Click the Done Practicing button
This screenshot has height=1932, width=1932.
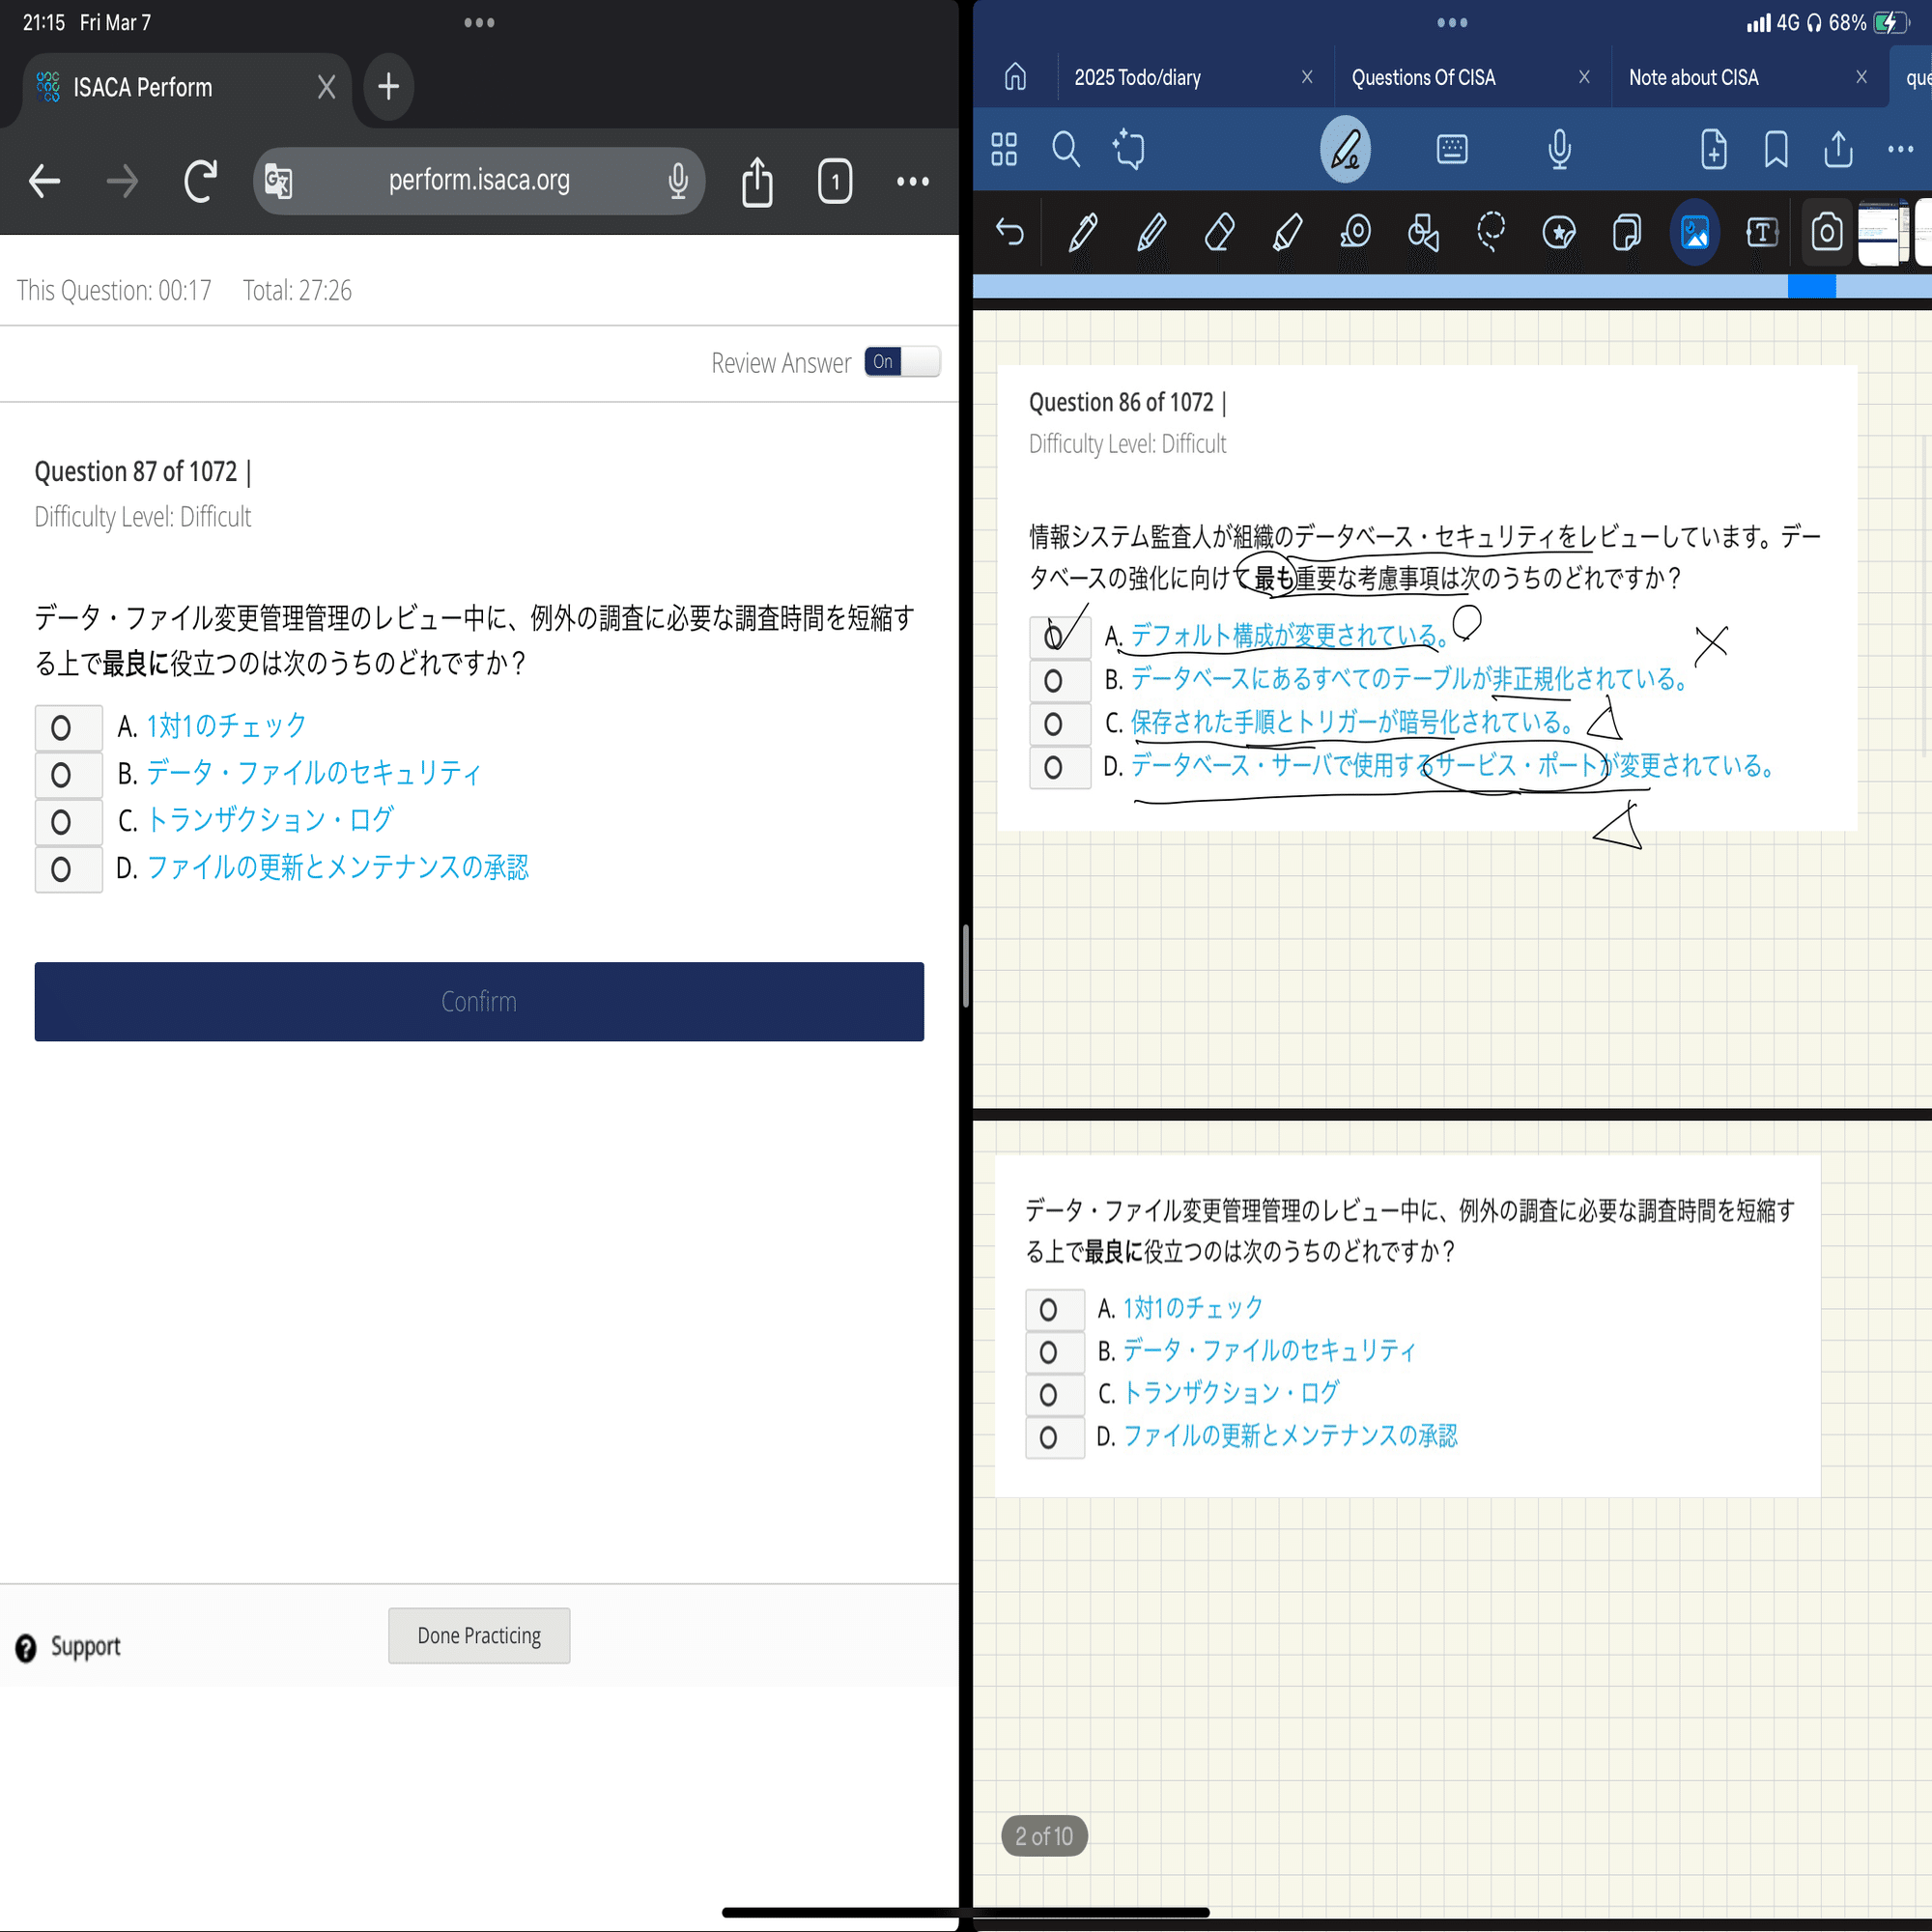[x=478, y=1635]
